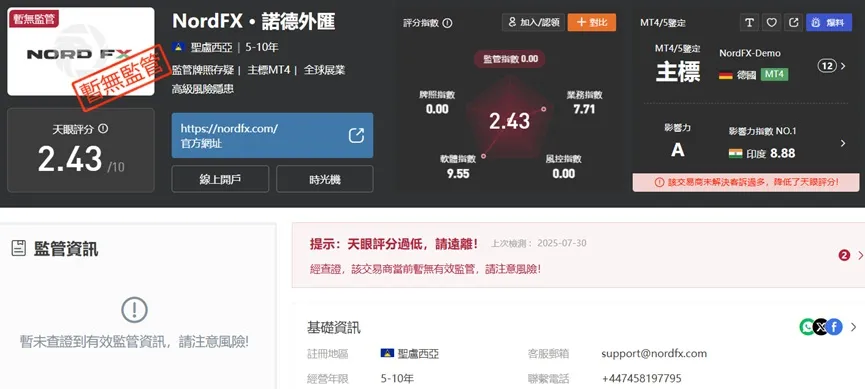This screenshot has width=865, height=389.
Task: Click the blue 爆料 button
Action: [829, 23]
